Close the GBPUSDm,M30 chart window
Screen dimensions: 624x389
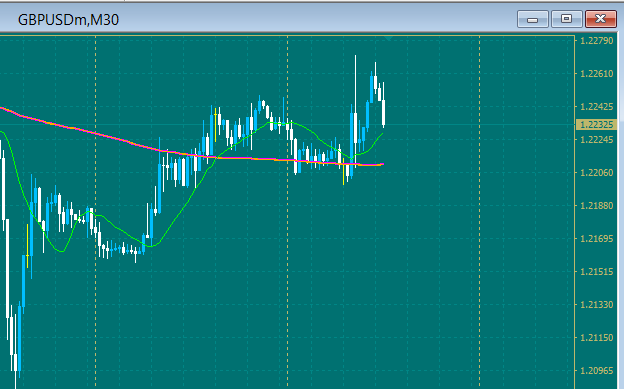pyautogui.click(x=601, y=19)
